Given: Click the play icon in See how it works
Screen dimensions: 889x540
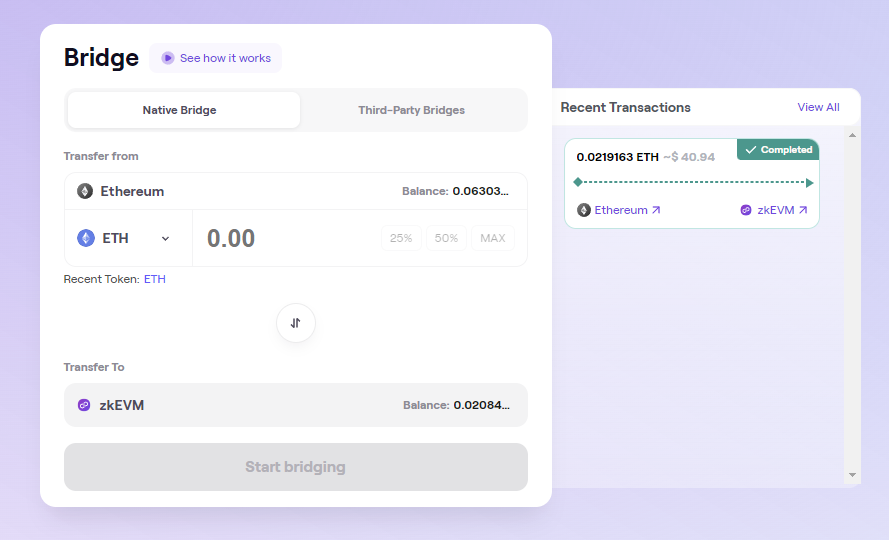Looking at the screenshot, I should 167,58.
